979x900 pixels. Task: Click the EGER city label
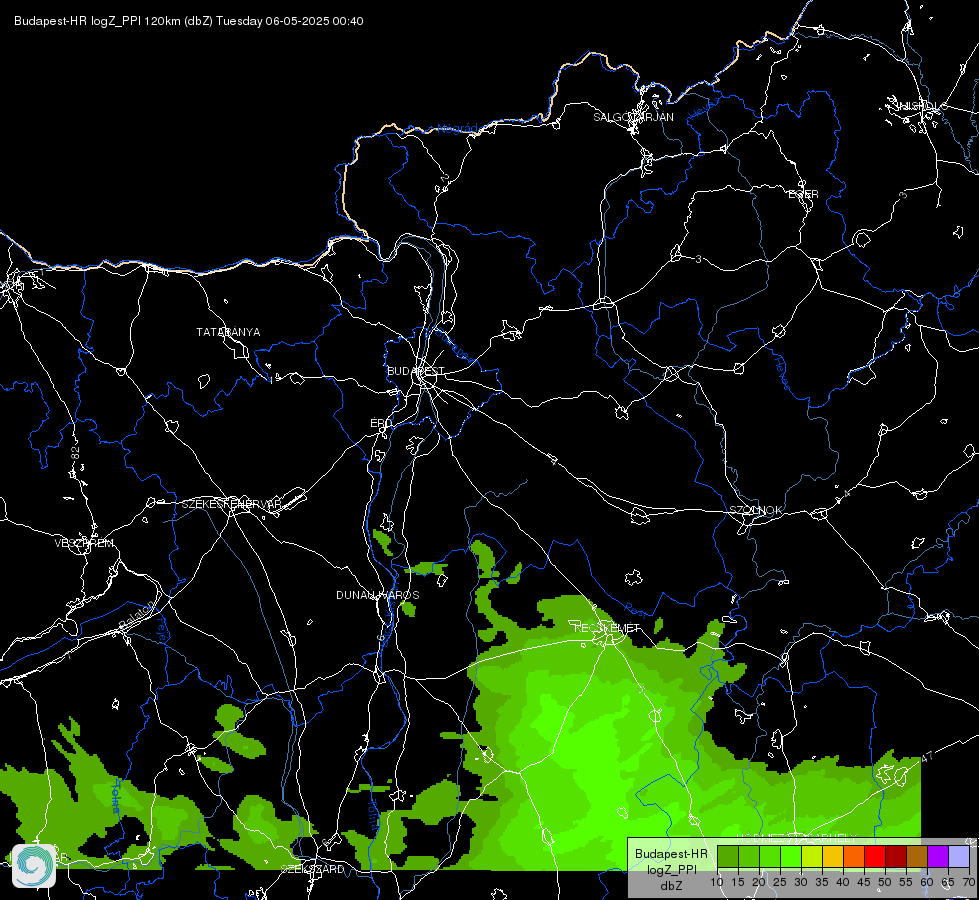[803, 194]
